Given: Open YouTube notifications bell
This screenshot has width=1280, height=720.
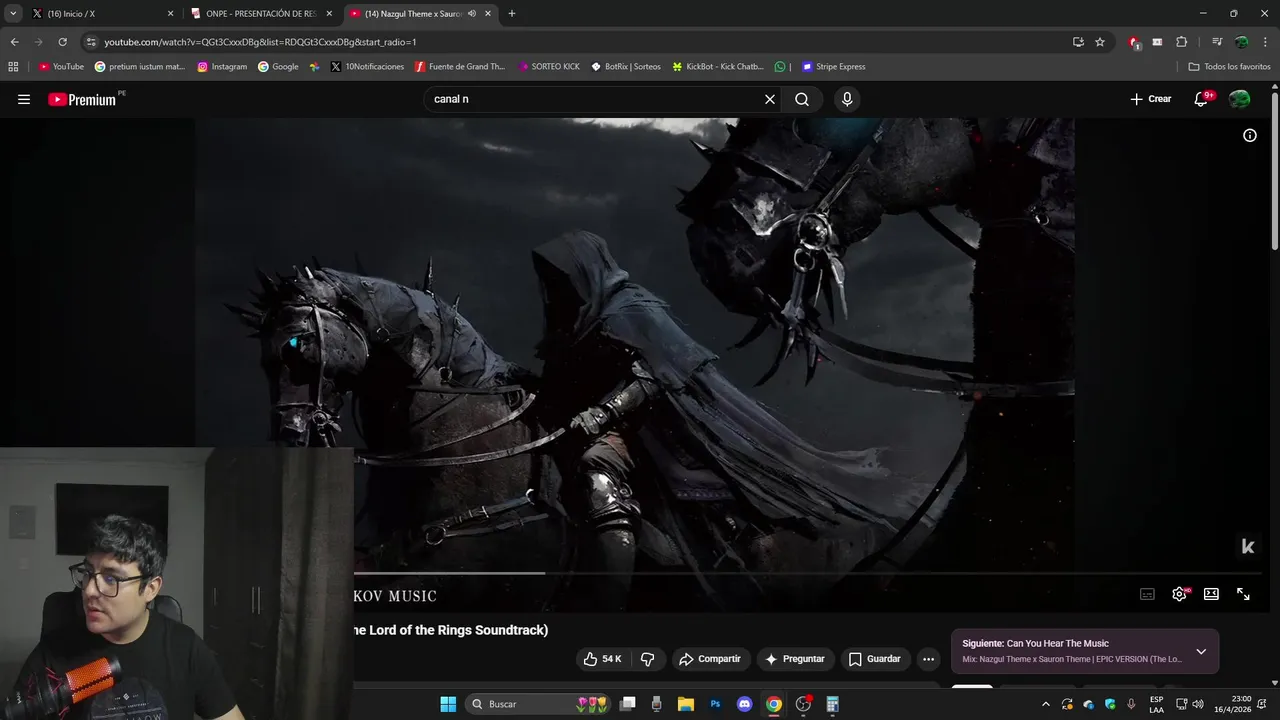Looking at the screenshot, I should [1202, 99].
